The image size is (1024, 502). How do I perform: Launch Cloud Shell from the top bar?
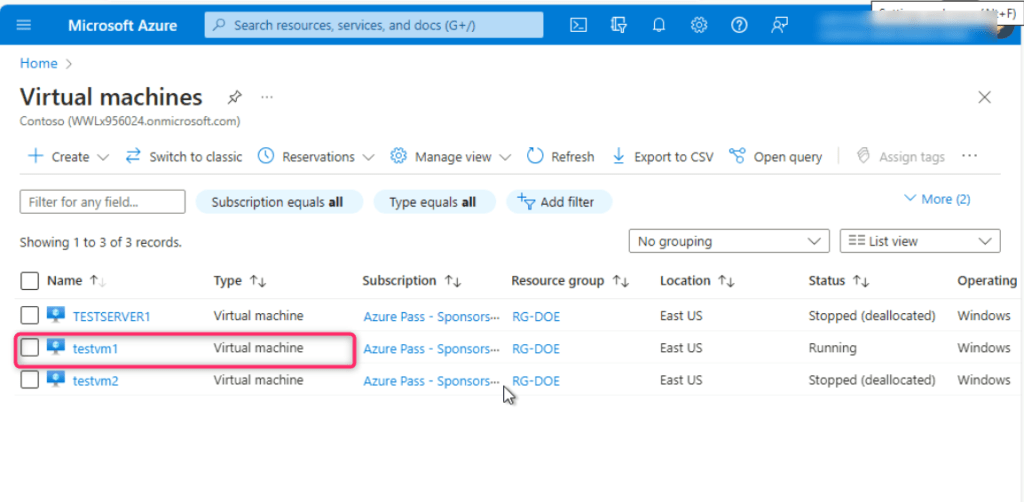point(578,25)
